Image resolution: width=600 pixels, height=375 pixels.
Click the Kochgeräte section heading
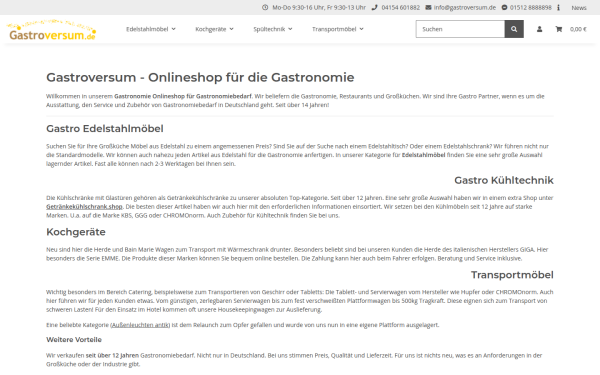pyautogui.click(x=76, y=232)
